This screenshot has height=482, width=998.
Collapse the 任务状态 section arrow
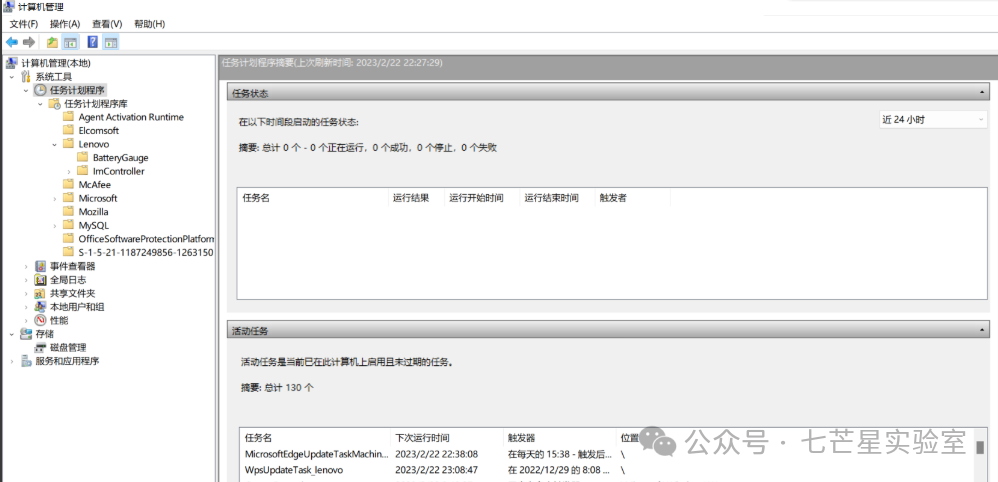point(982,93)
